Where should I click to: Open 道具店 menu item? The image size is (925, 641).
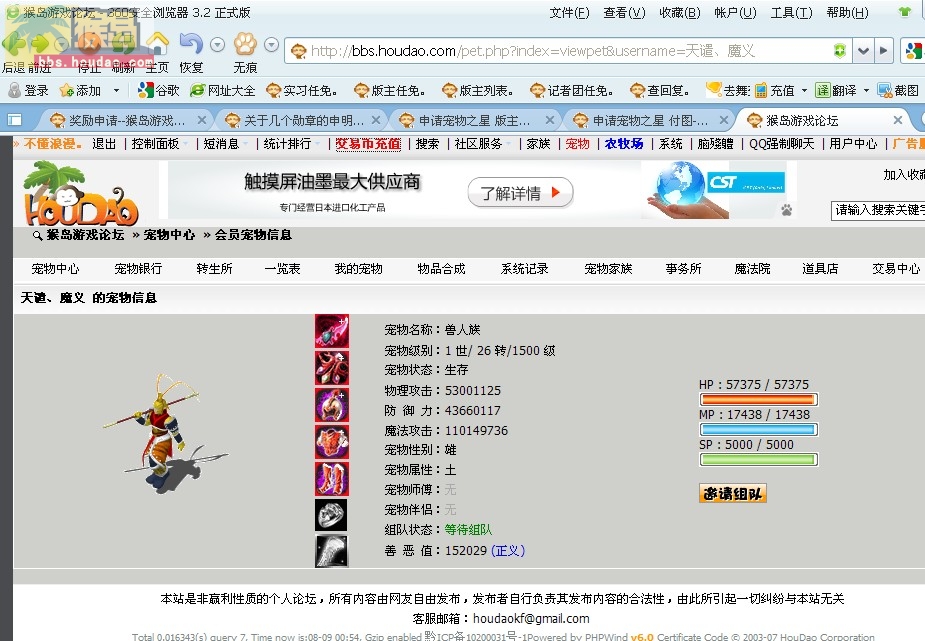pos(820,269)
